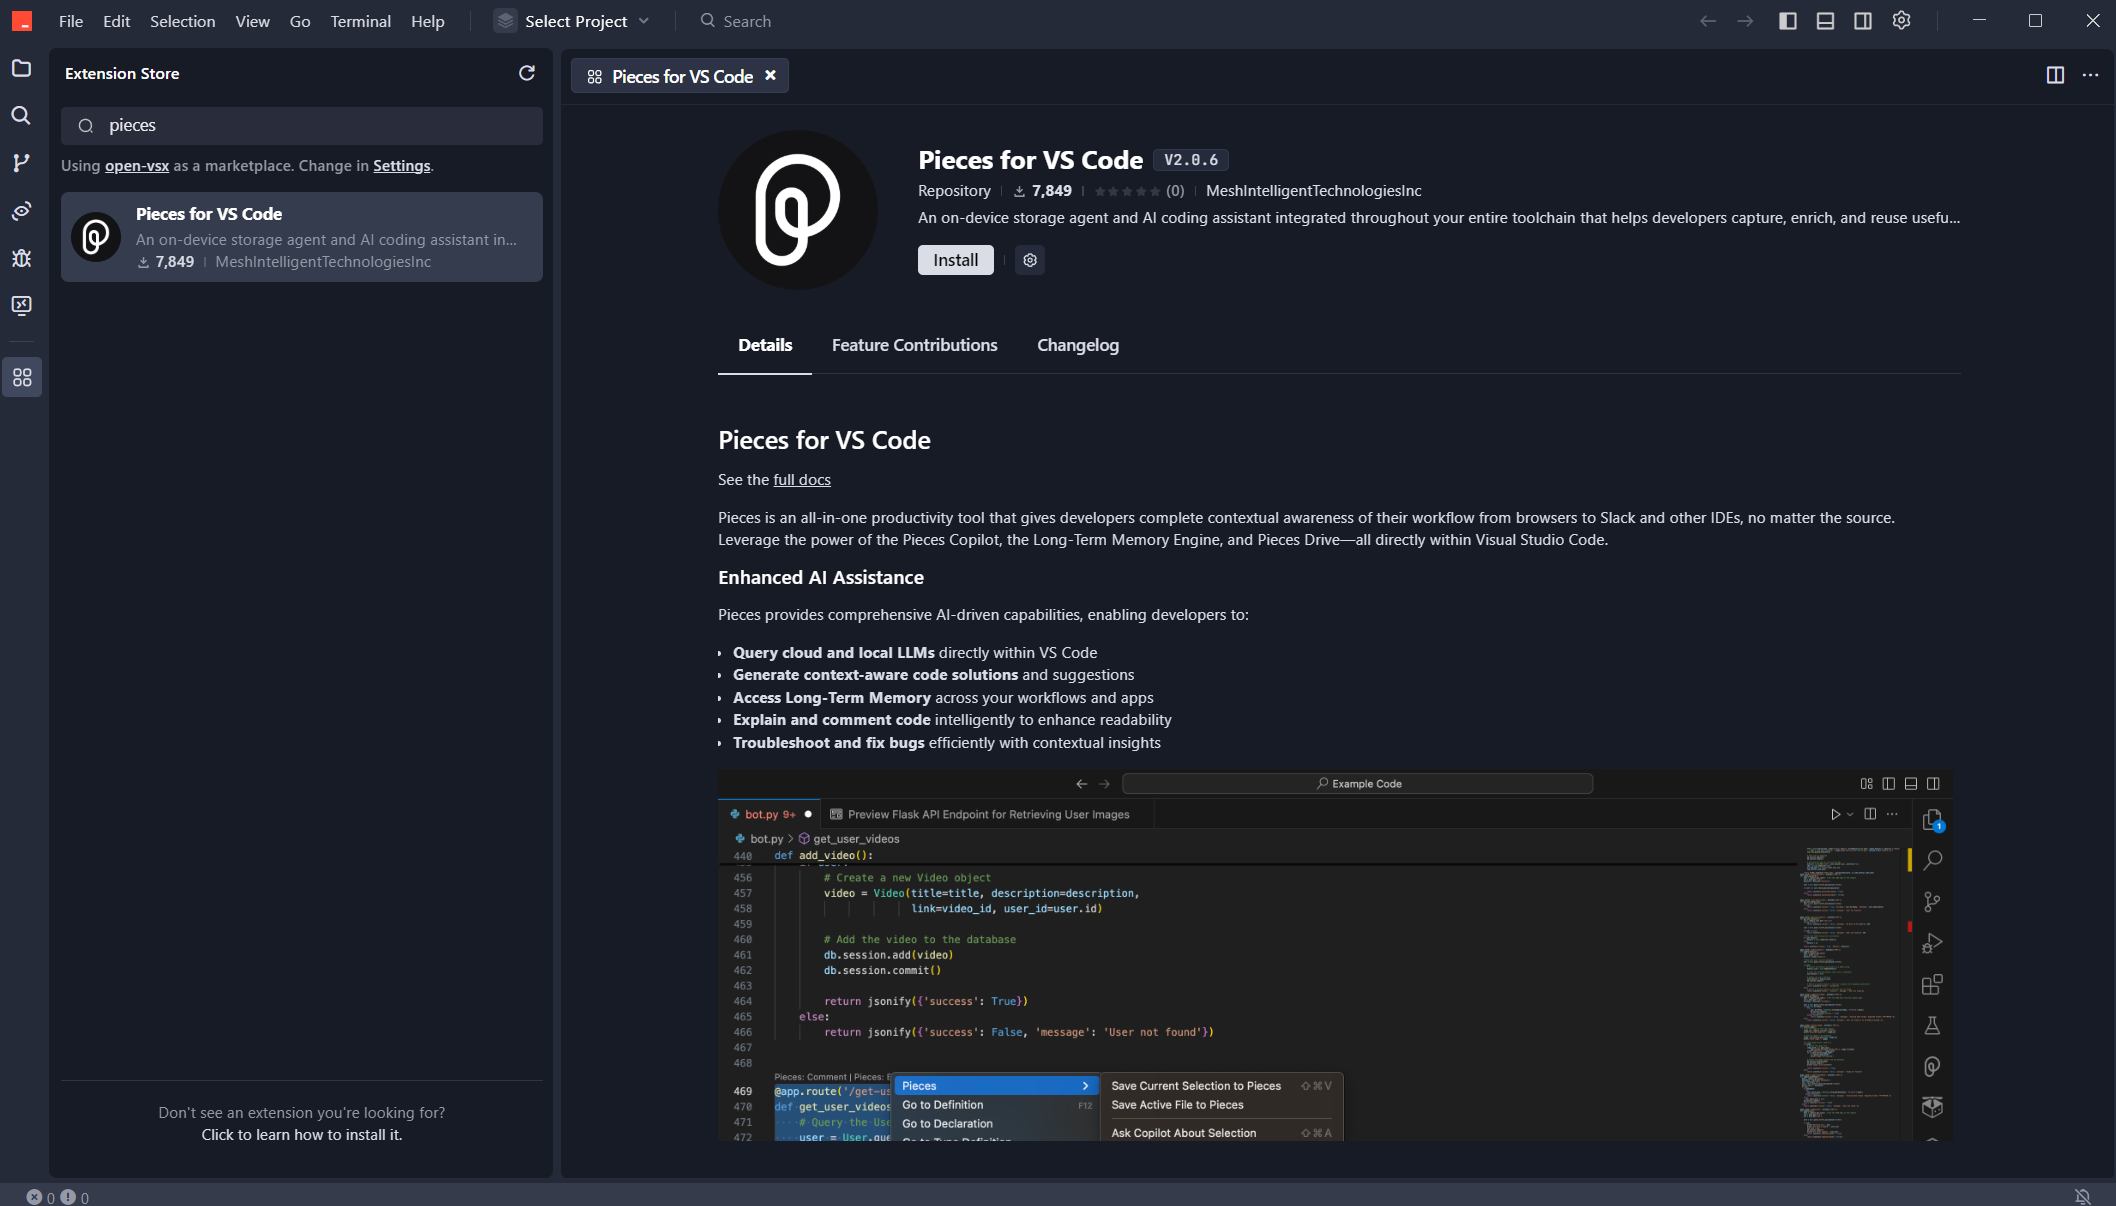Screen dimensions: 2116x1206
Task: Open the Selection menu
Action: point(182,21)
